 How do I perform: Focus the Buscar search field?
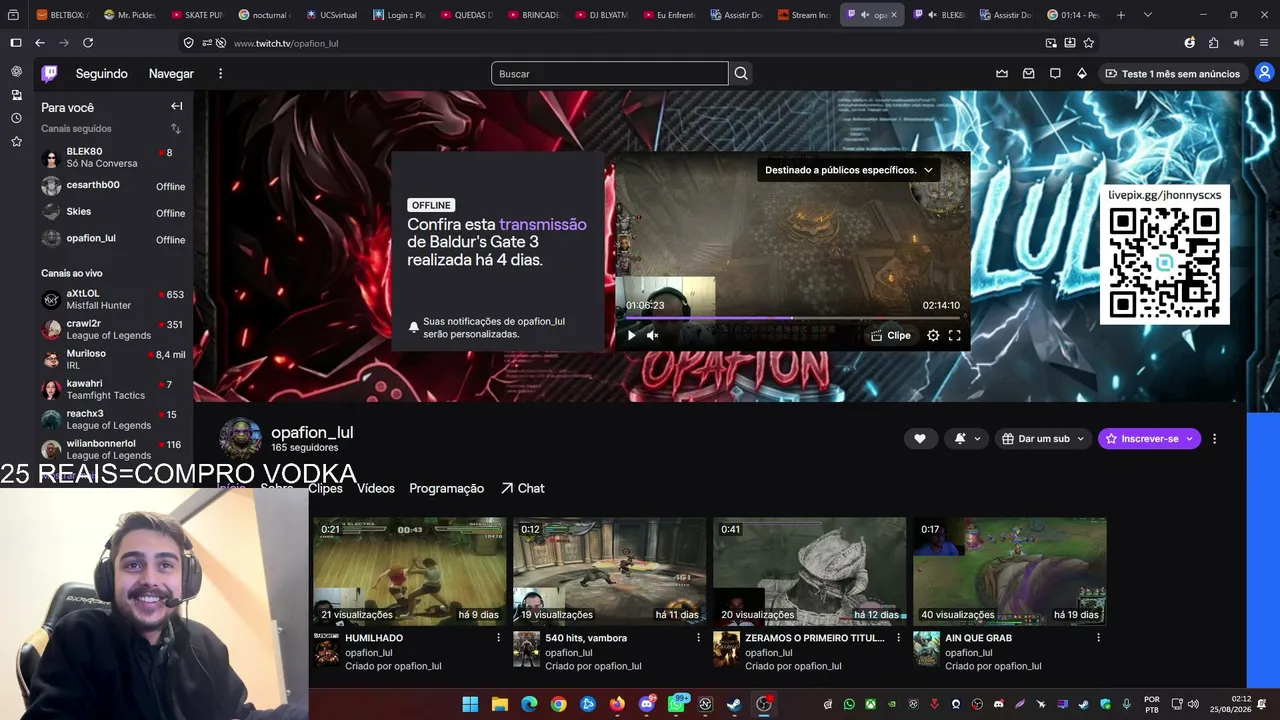[x=610, y=73]
